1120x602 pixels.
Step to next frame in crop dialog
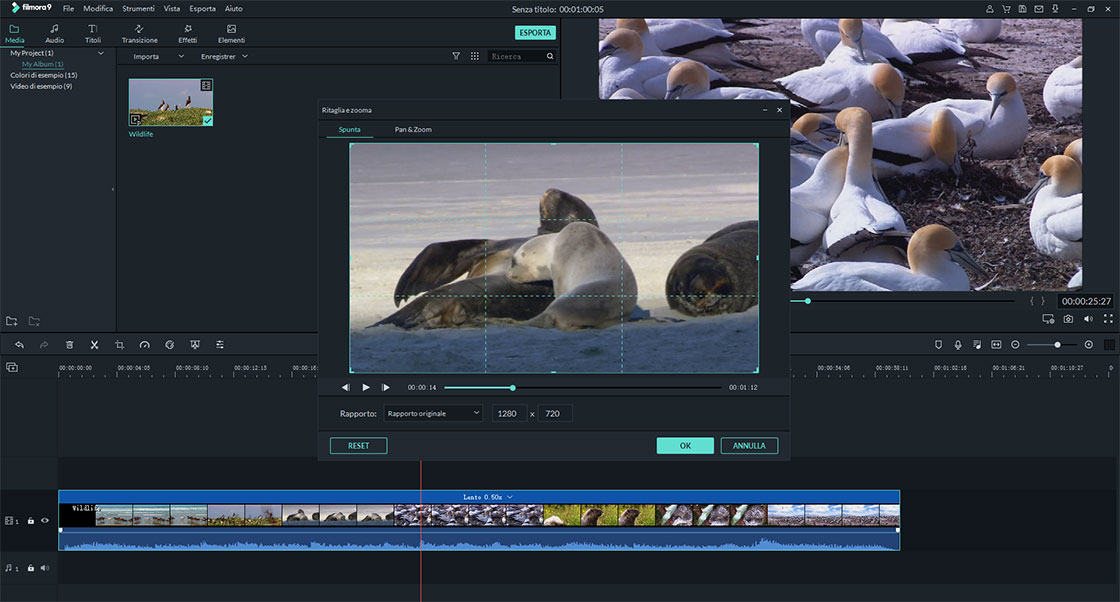tap(386, 387)
